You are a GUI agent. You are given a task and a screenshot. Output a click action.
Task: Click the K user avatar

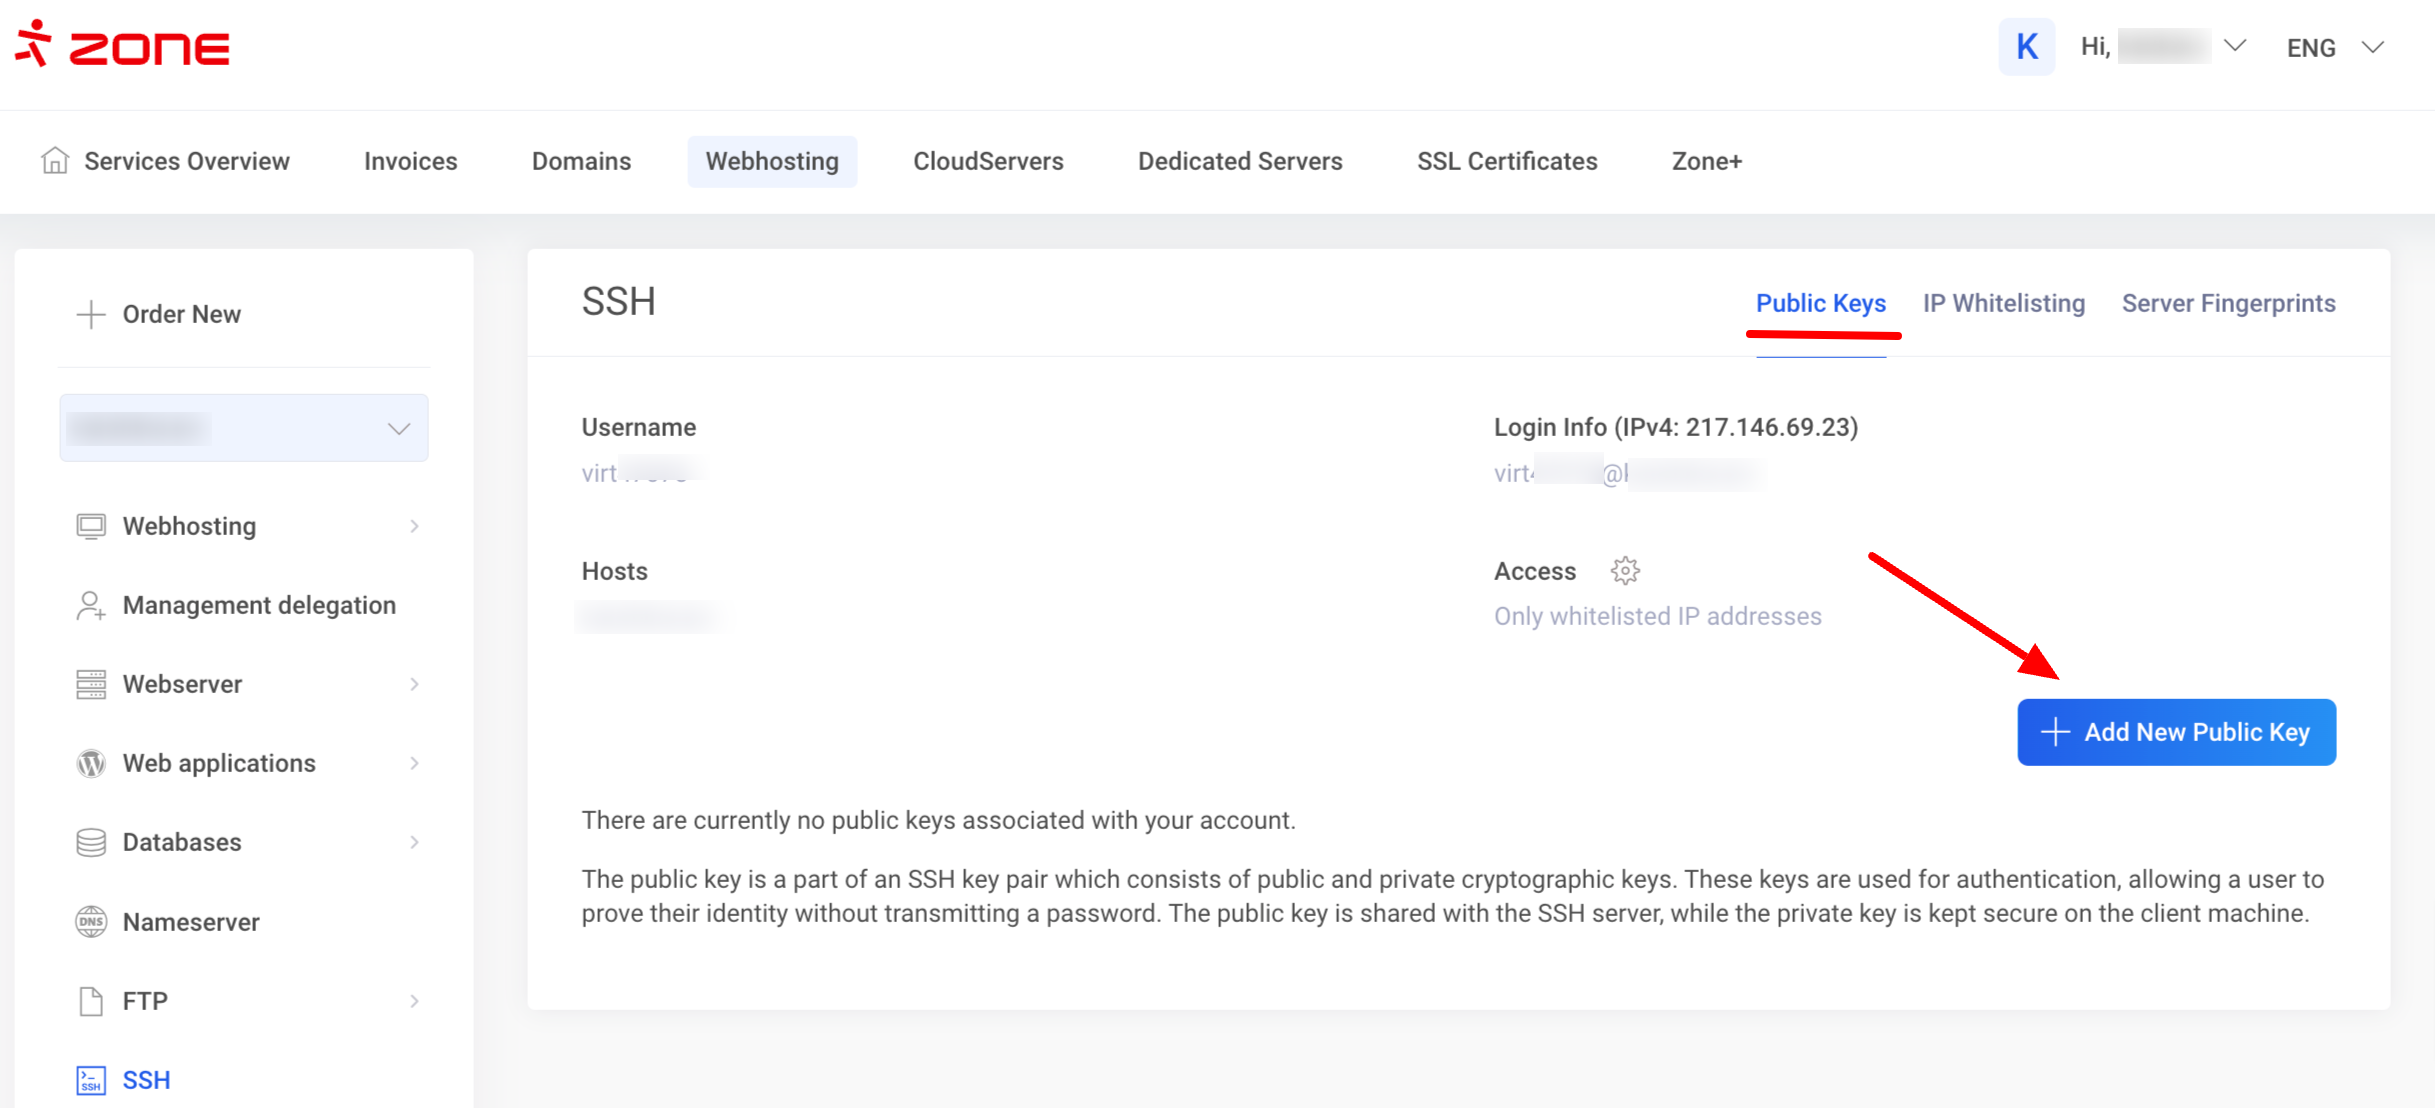[2027, 46]
